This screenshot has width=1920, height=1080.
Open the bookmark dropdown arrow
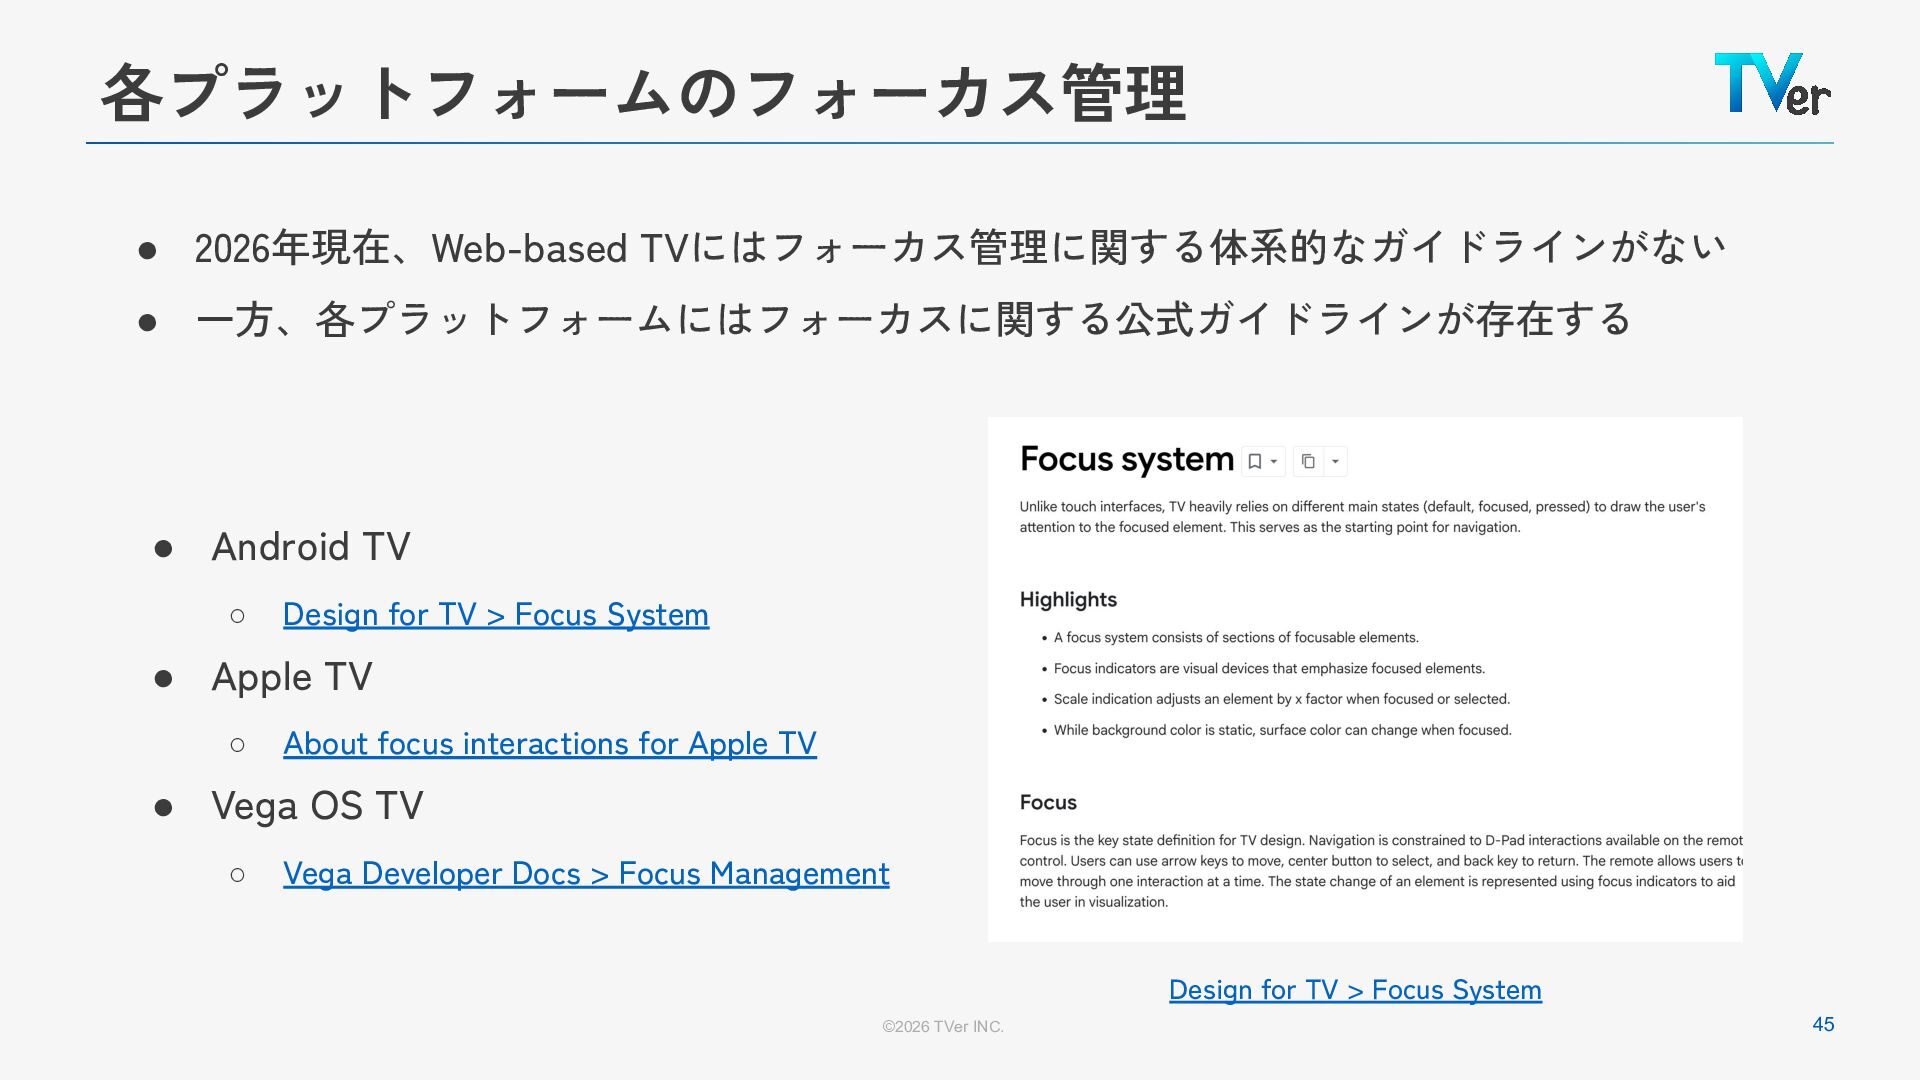[x=1274, y=461]
